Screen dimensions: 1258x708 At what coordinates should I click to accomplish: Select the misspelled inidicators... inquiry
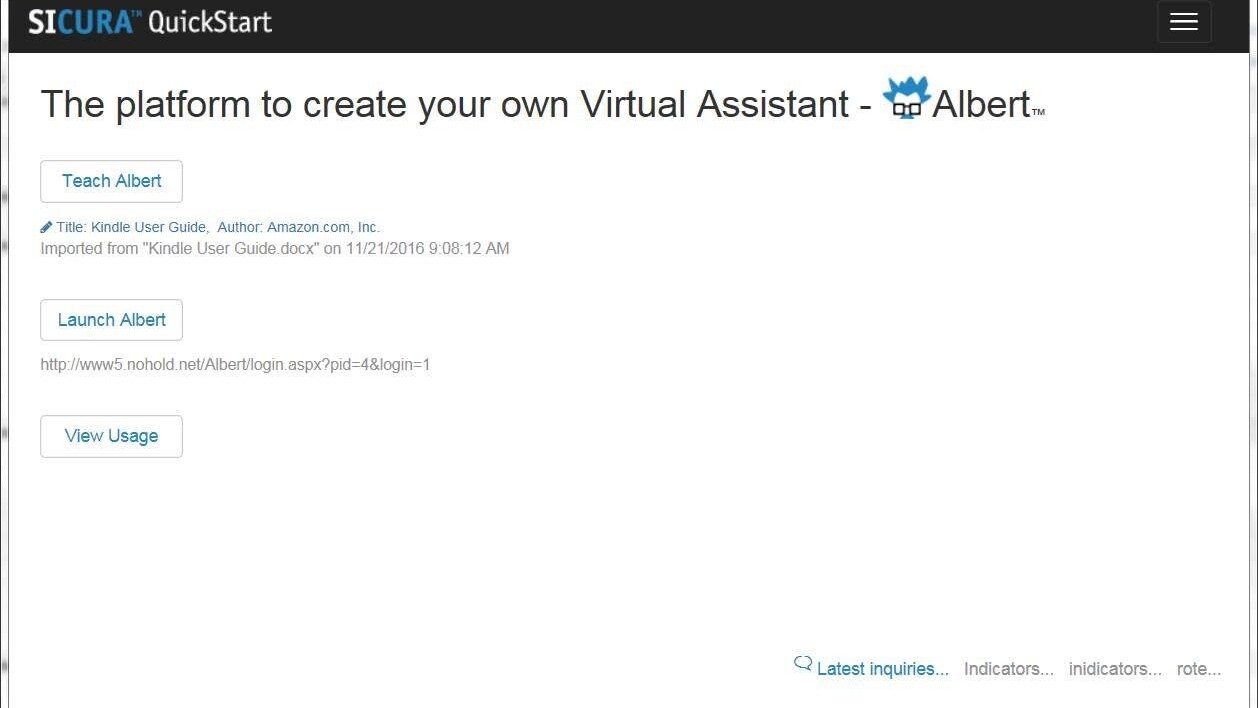coord(1115,669)
